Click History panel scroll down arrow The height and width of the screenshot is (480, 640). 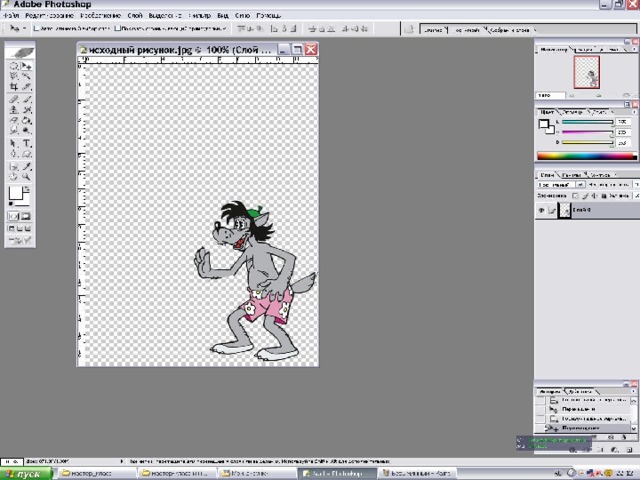coord(633,429)
